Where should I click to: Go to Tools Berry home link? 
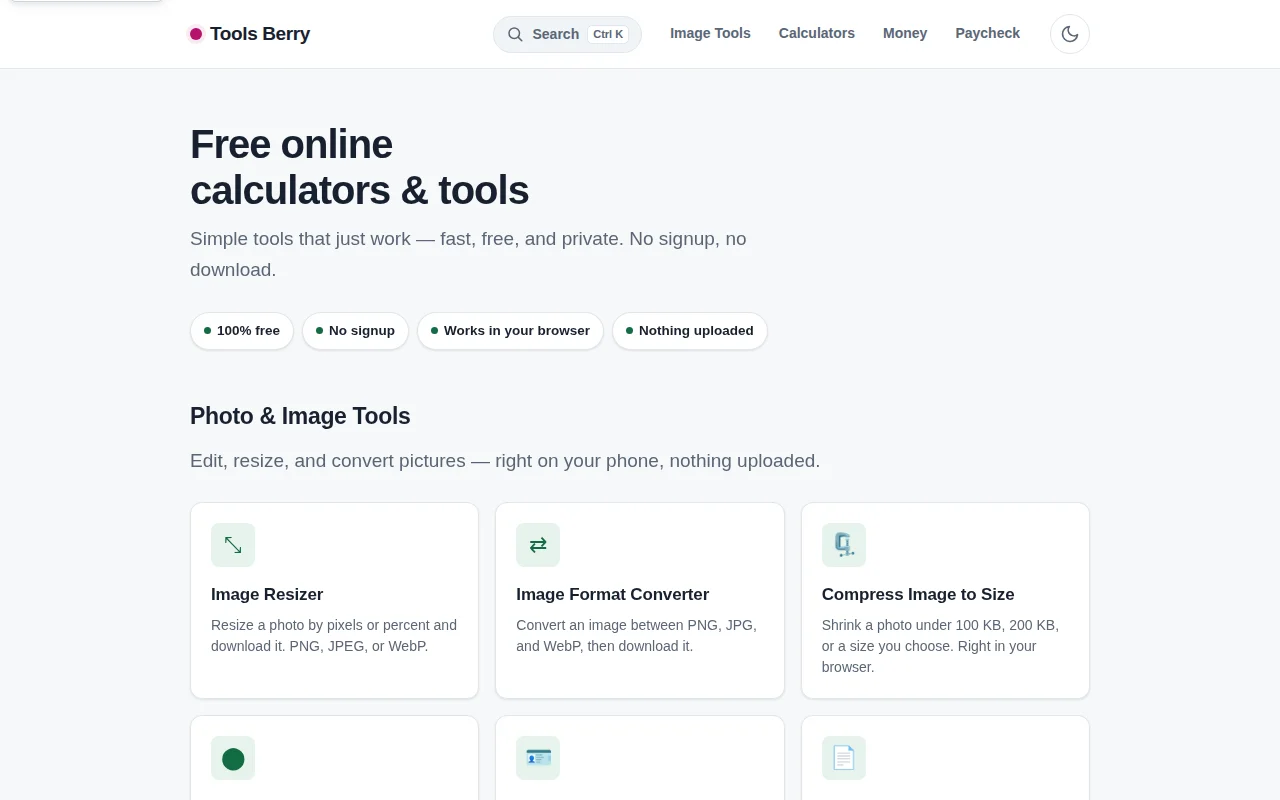tap(250, 34)
